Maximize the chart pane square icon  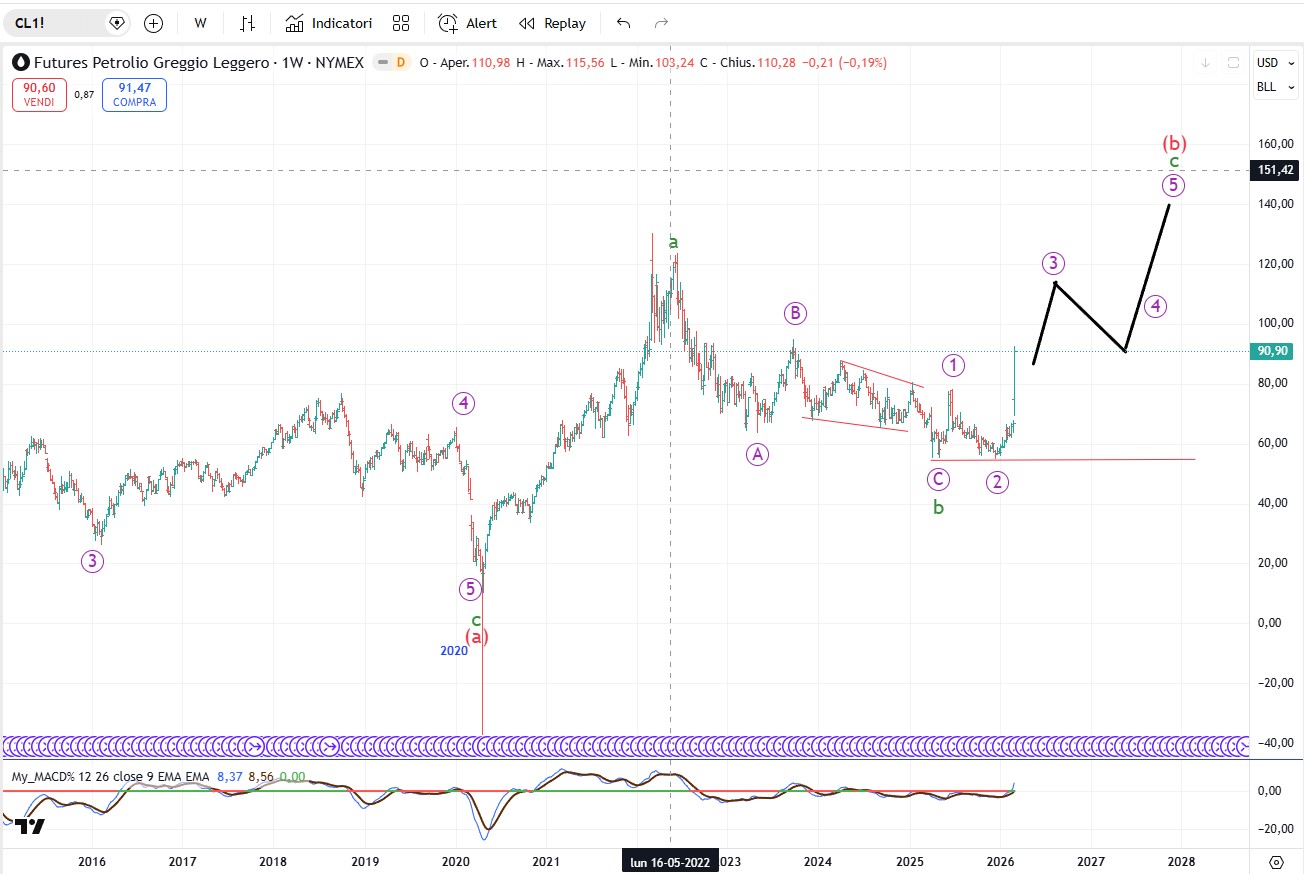(x=1234, y=62)
